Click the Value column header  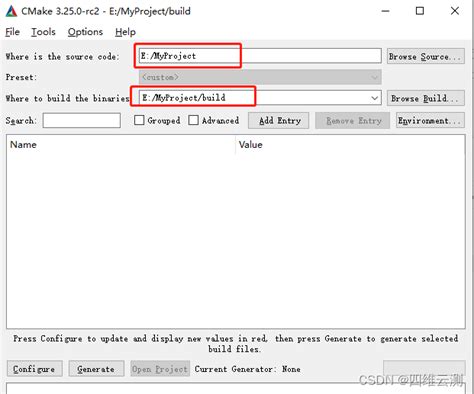point(350,145)
